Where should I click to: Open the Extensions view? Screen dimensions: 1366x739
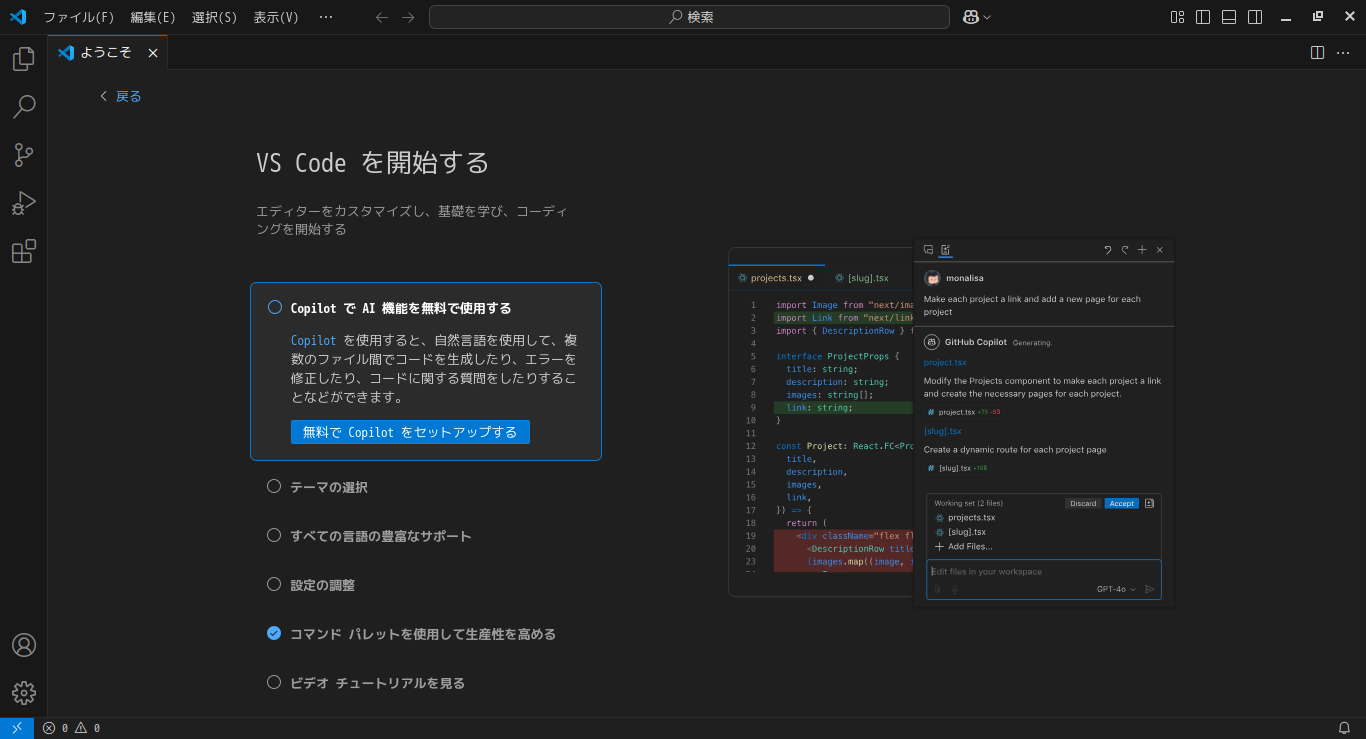(x=24, y=251)
